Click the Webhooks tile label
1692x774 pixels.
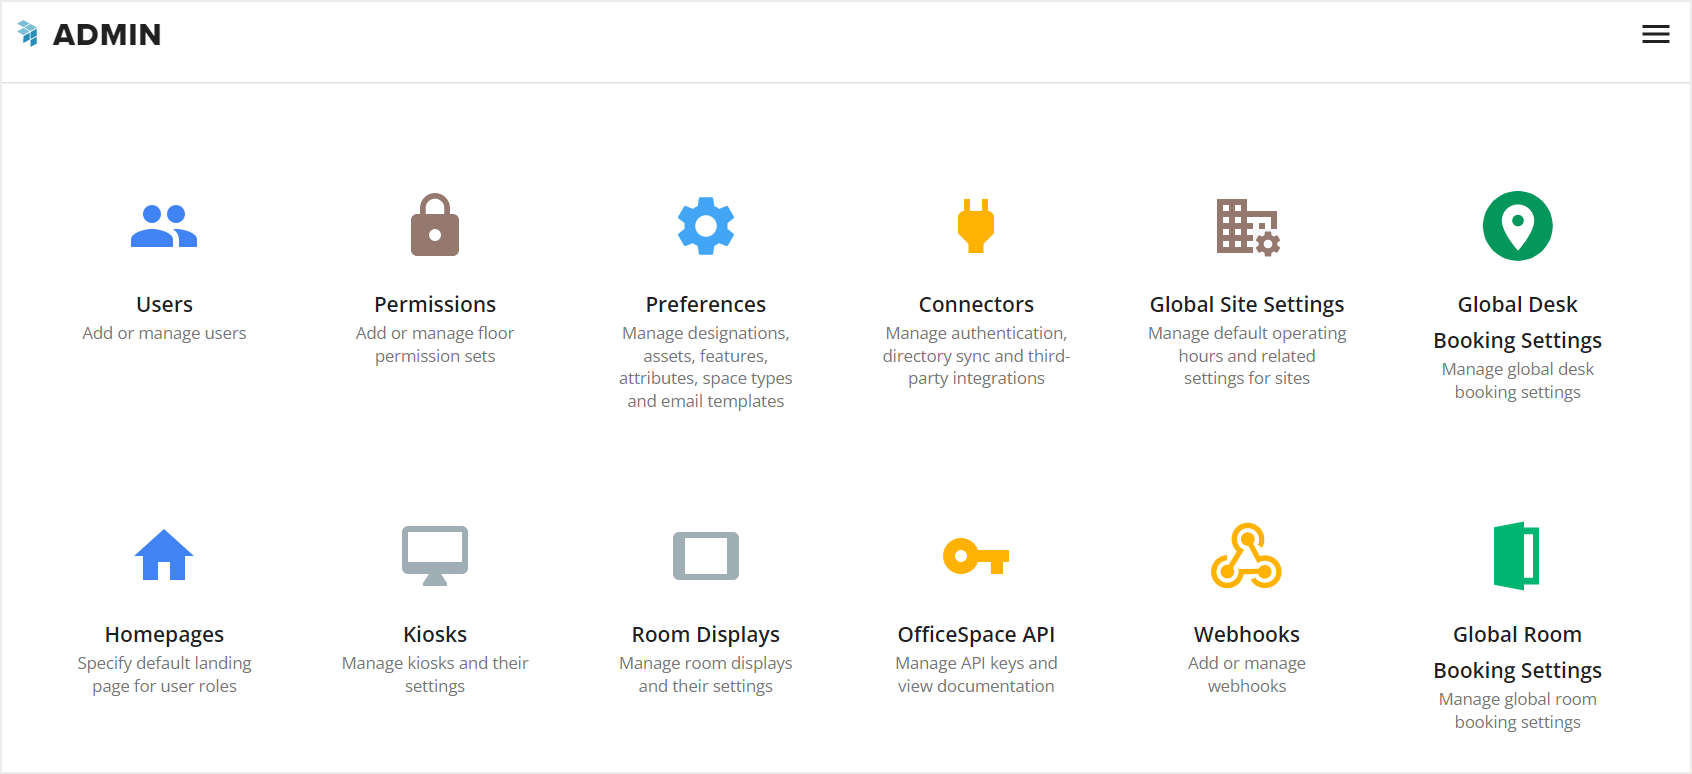1246,634
